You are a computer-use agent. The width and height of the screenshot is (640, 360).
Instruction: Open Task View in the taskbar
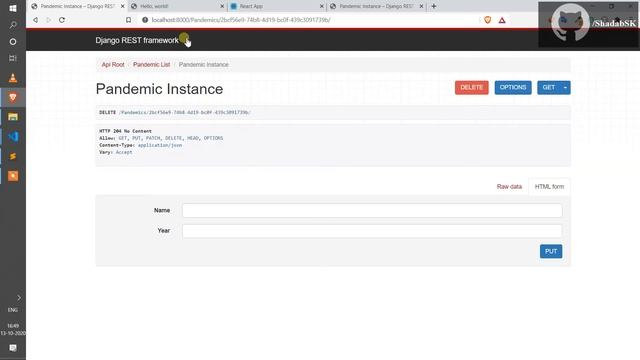point(13,58)
